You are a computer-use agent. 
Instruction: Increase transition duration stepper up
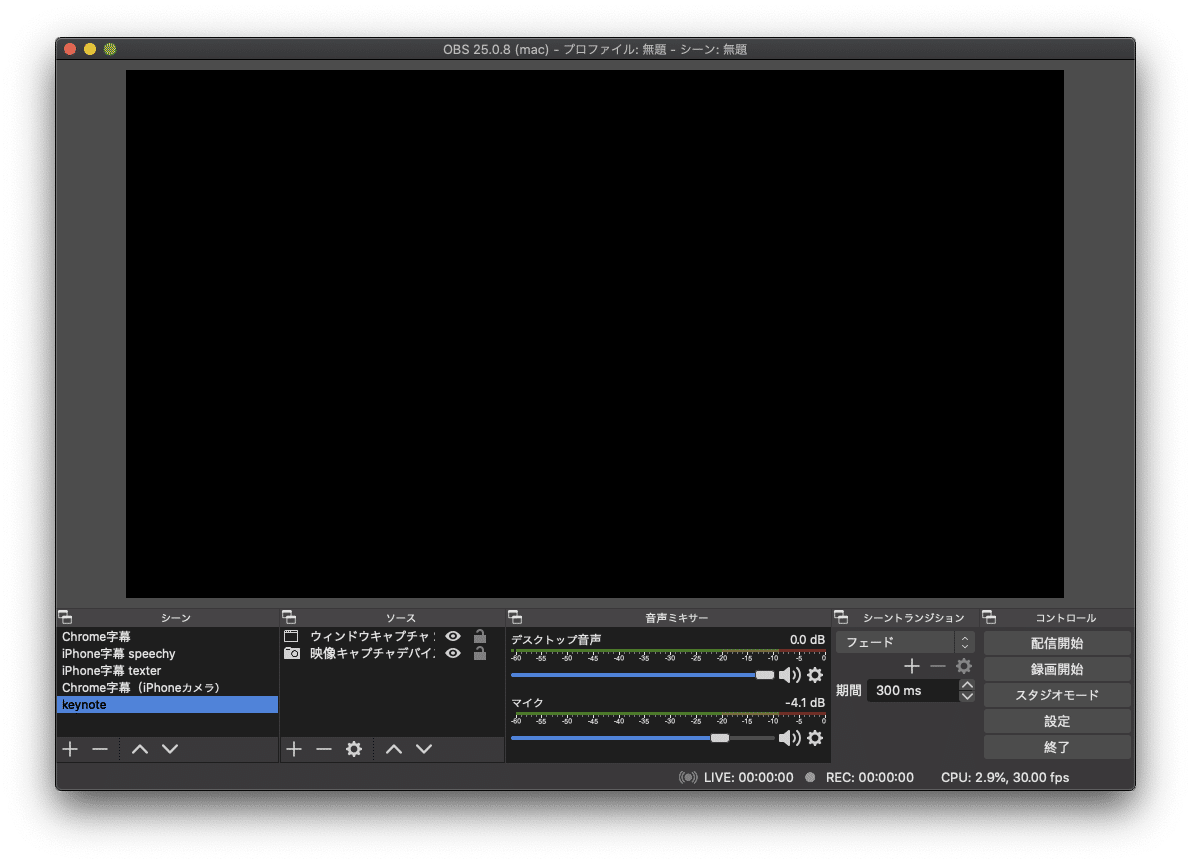pyautogui.click(x=967, y=685)
